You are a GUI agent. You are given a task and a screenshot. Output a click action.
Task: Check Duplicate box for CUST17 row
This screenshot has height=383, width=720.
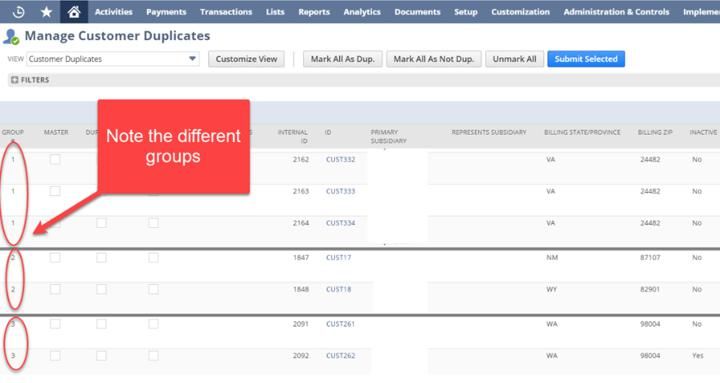point(101,258)
